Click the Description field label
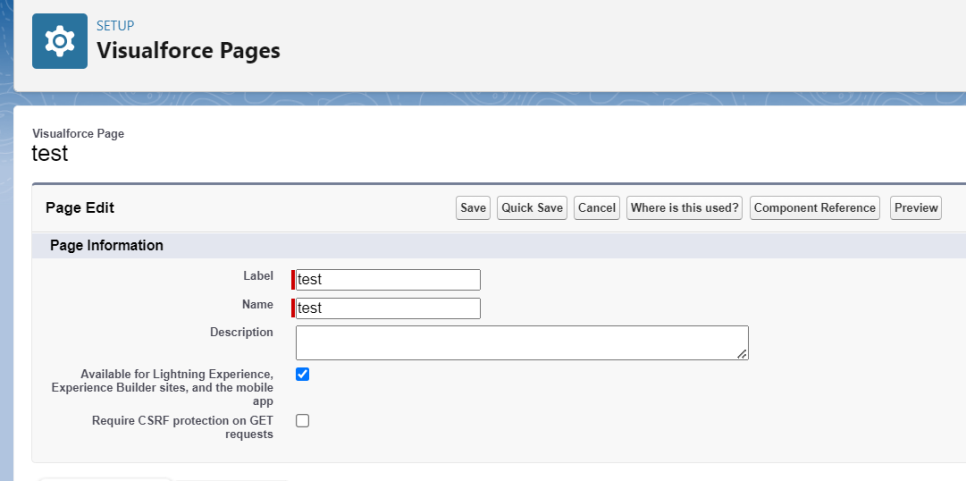966x481 pixels. tap(241, 332)
